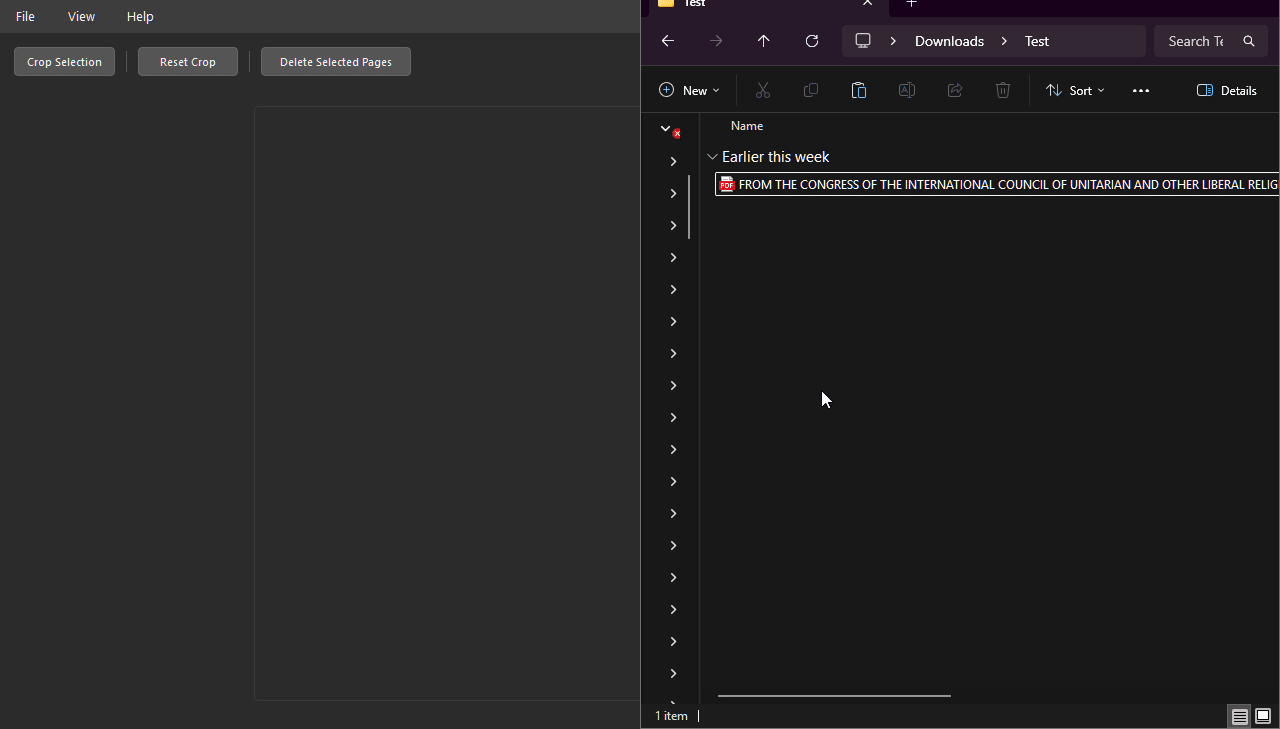Toggle the Details pane button

coord(1227,90)
